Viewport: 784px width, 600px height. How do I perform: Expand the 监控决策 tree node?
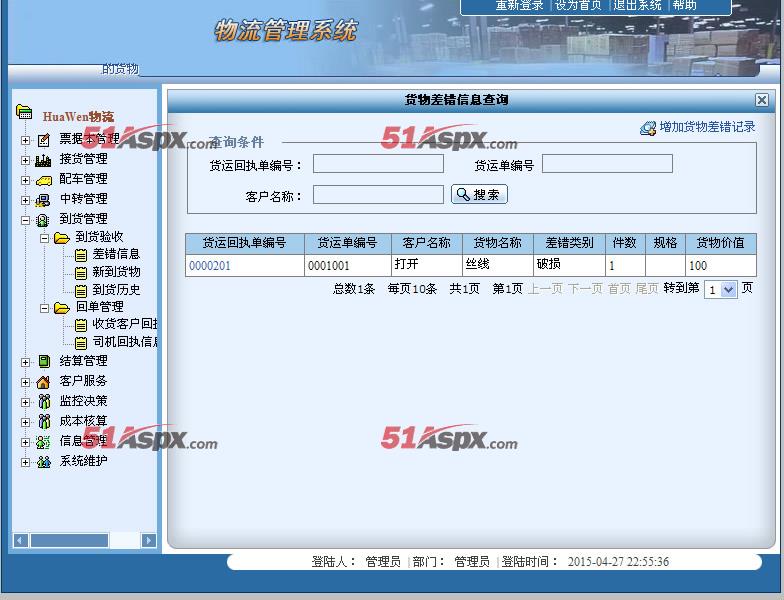tap(26, 402)
